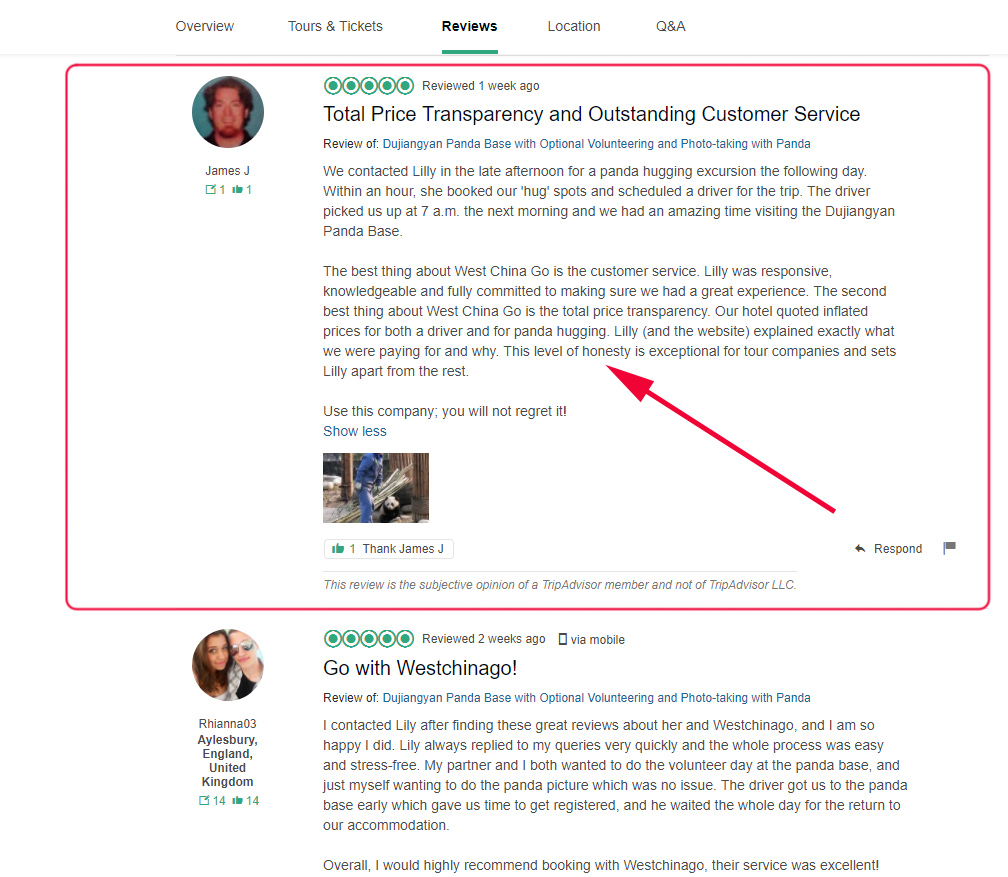This screenshot has height=877, width=1008.
Task: Click Rhianna03's profile avatar photo
Action: (x=228, y=665)
